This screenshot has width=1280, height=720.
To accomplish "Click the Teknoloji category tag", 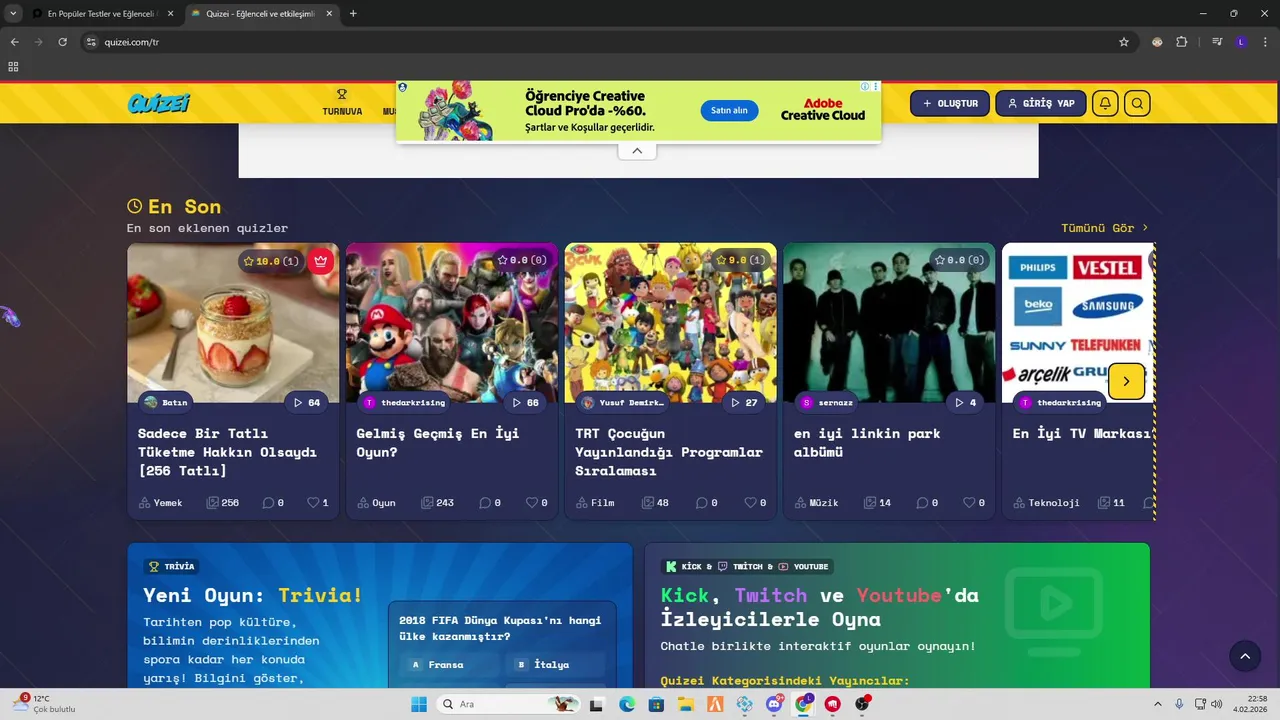I will point(1046,502).
